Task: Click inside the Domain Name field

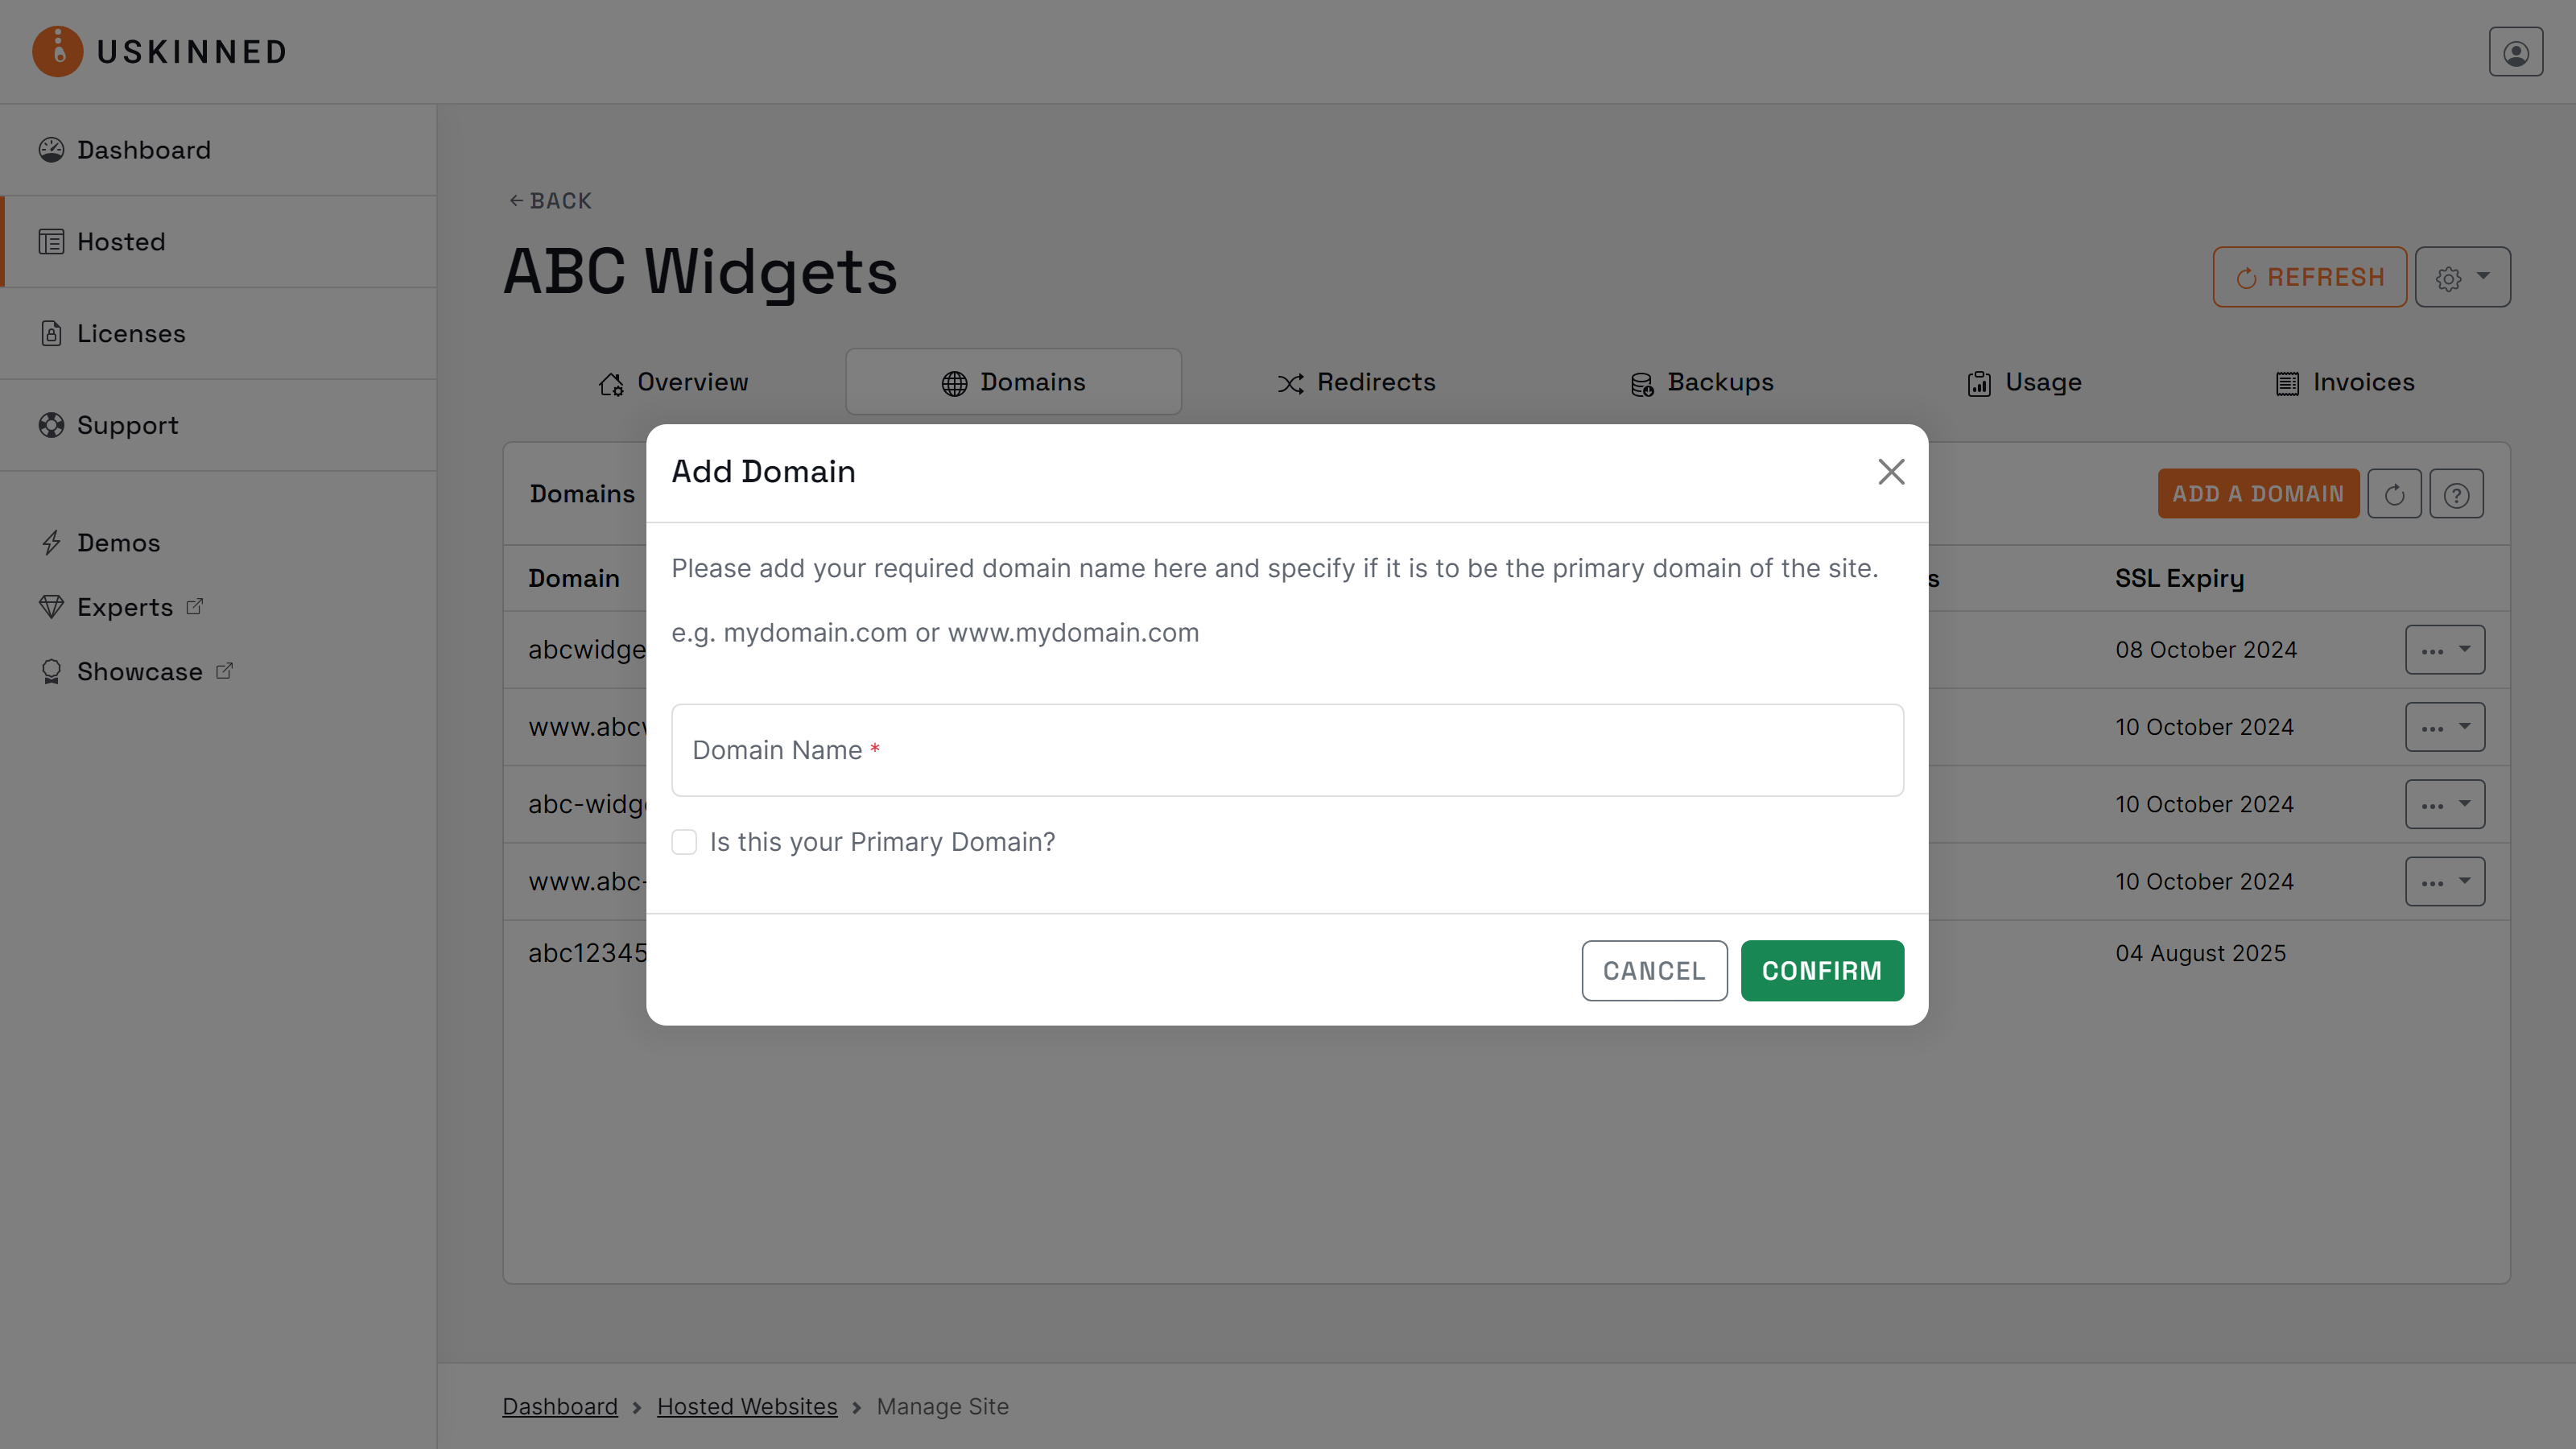Action: pos(1287,750)
